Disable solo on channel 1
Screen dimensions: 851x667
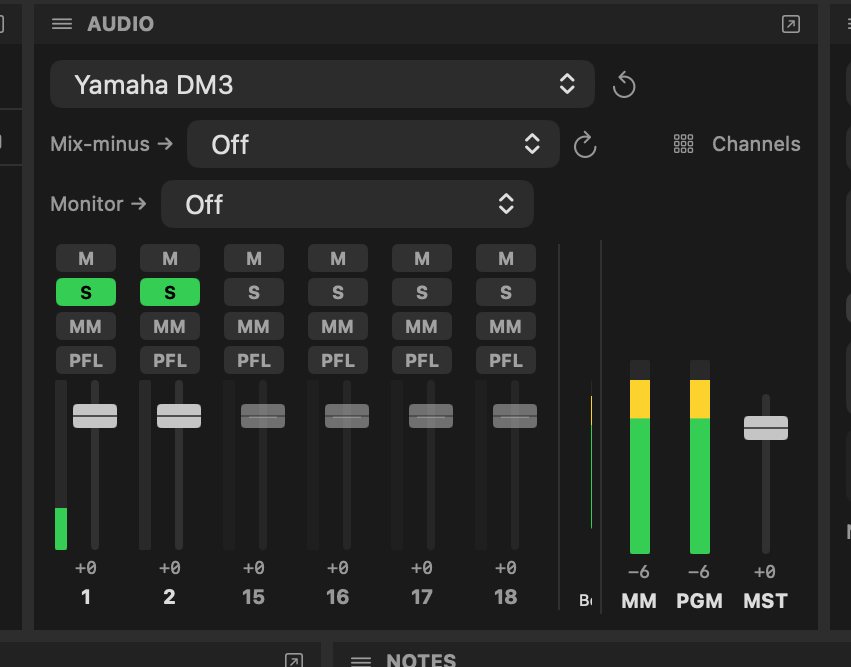tap(86, 293)
